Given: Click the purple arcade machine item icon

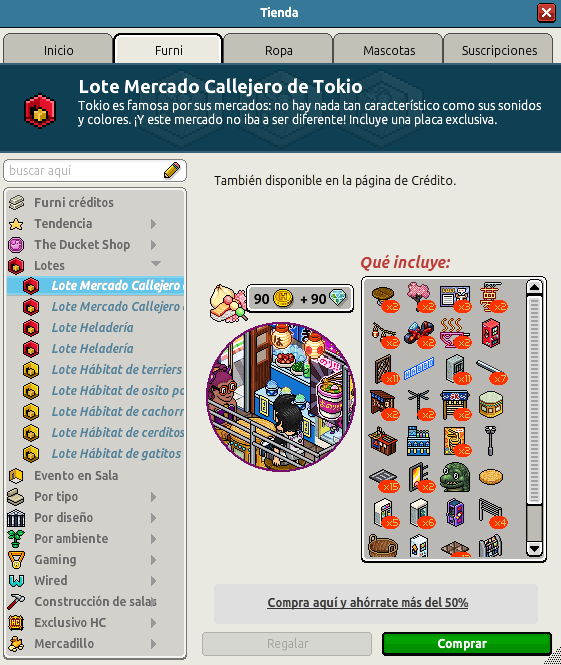Looking at the screenshot, I should point(455,512).
